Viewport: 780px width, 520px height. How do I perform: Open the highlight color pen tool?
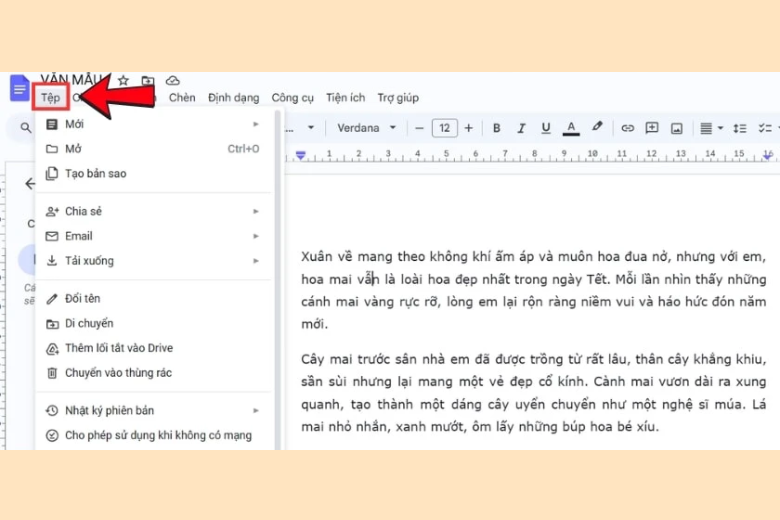click(x=597, y=127)
